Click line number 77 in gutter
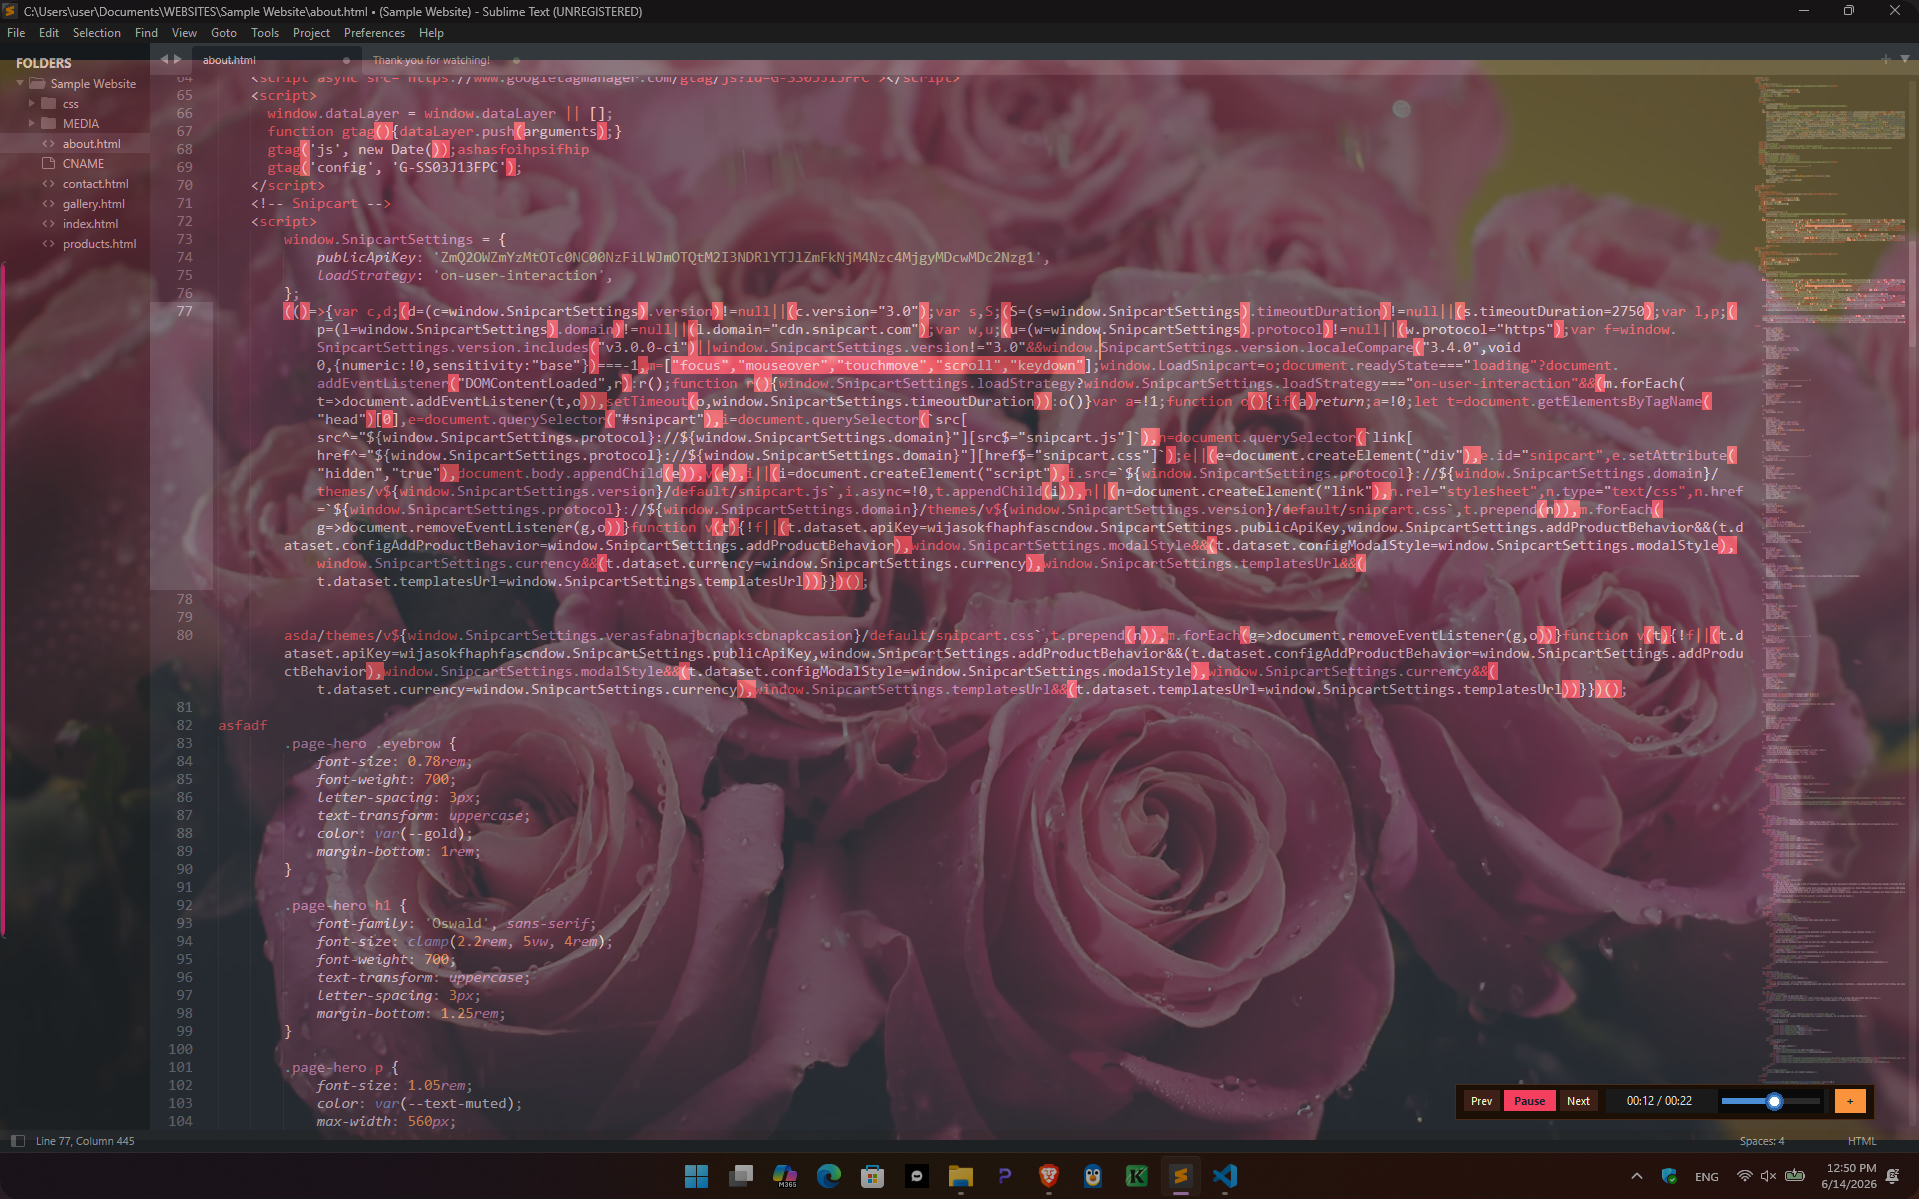Image resolution: width=1919 pixels, height=1199 pixels. (184, 311)
